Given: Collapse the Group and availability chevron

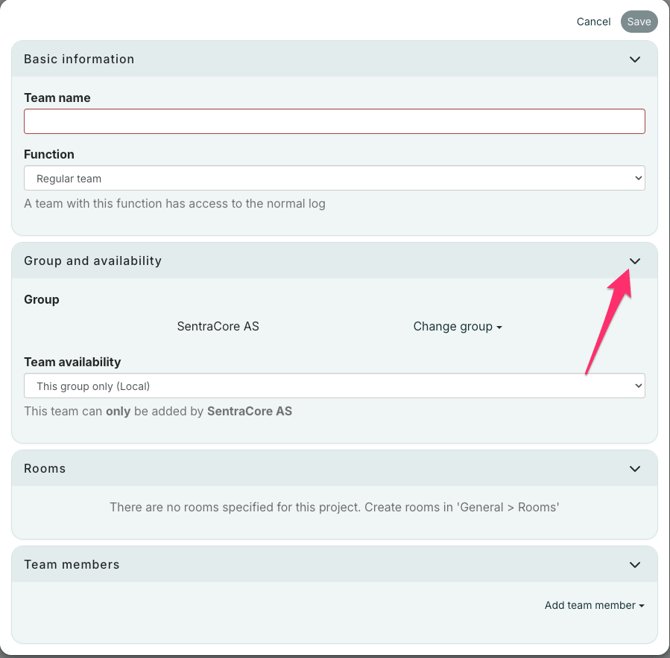Looking at the screenshot, I should (635, 261).
